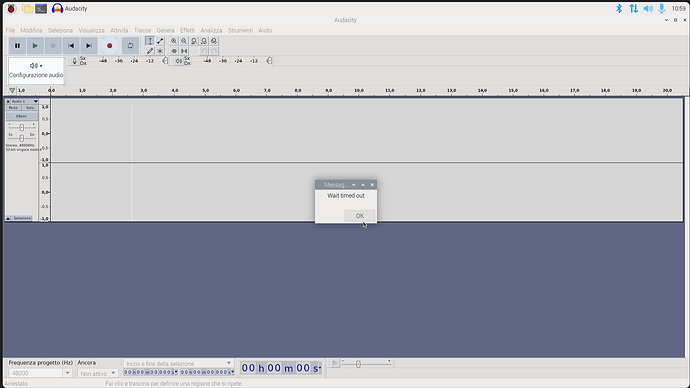The width and height of the screenshot is (690, 388).
Task: Open the Genera menu
Action: coord(165,30)
